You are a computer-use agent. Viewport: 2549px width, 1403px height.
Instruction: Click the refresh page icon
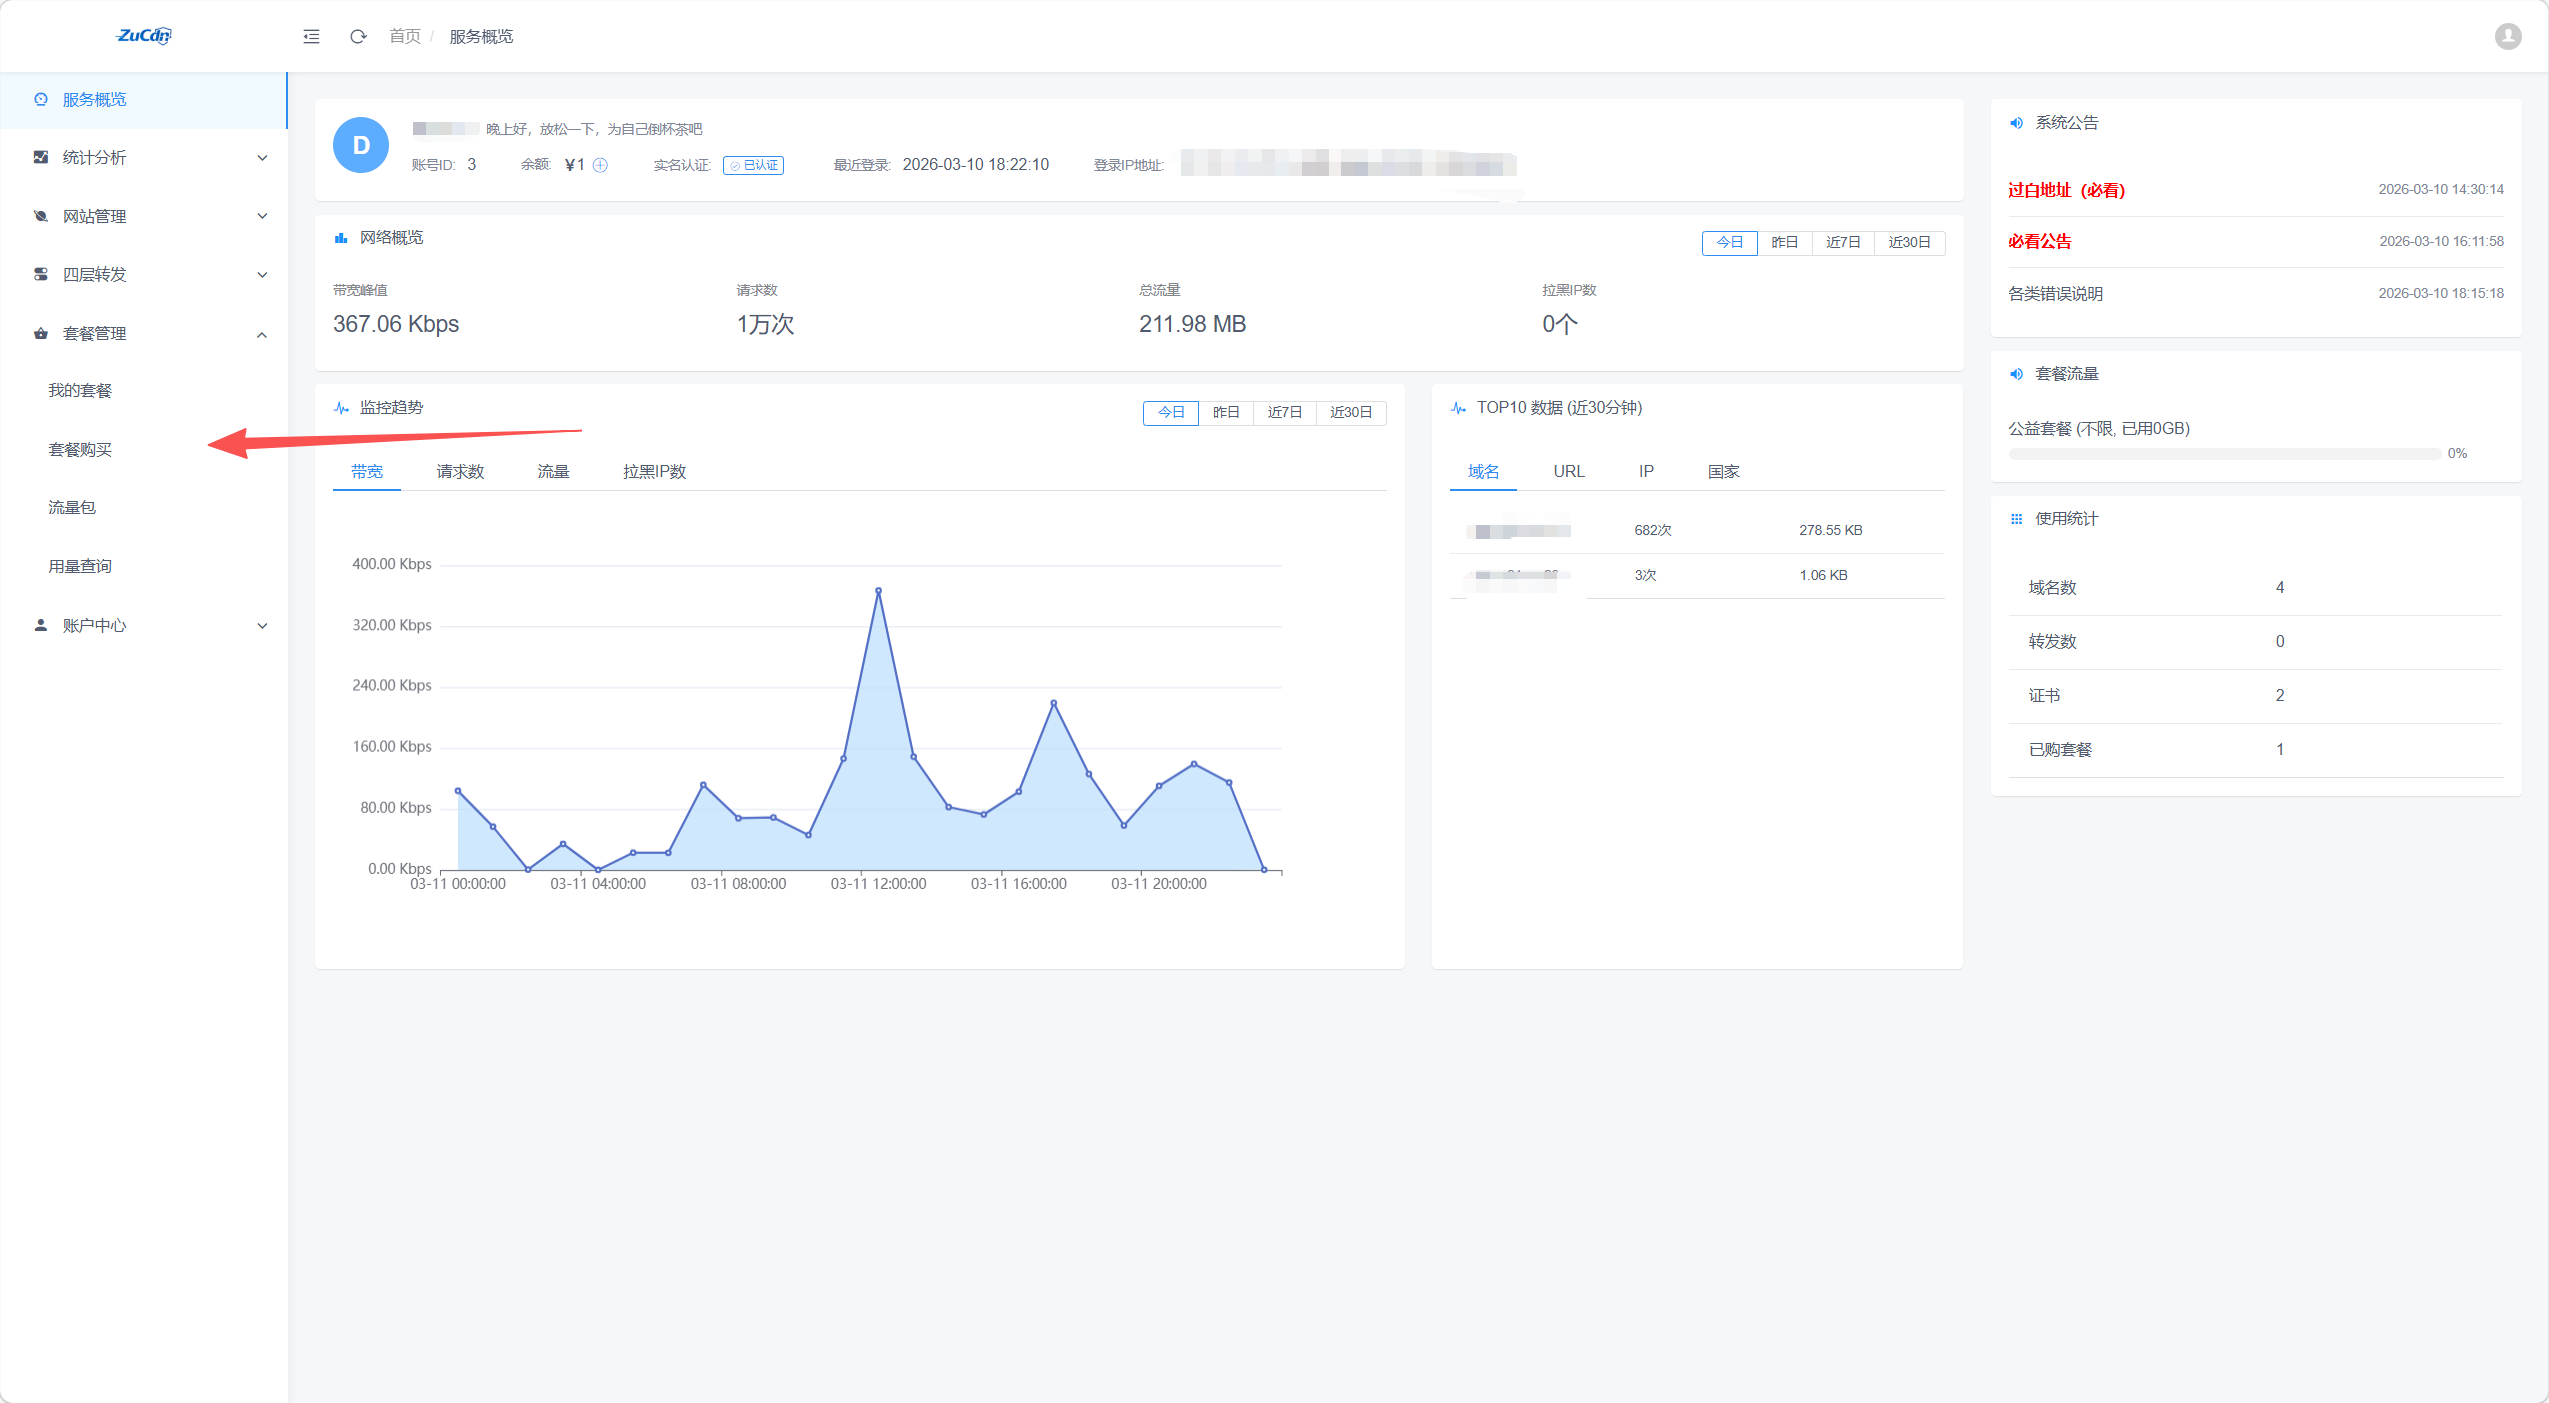(358, 37)
